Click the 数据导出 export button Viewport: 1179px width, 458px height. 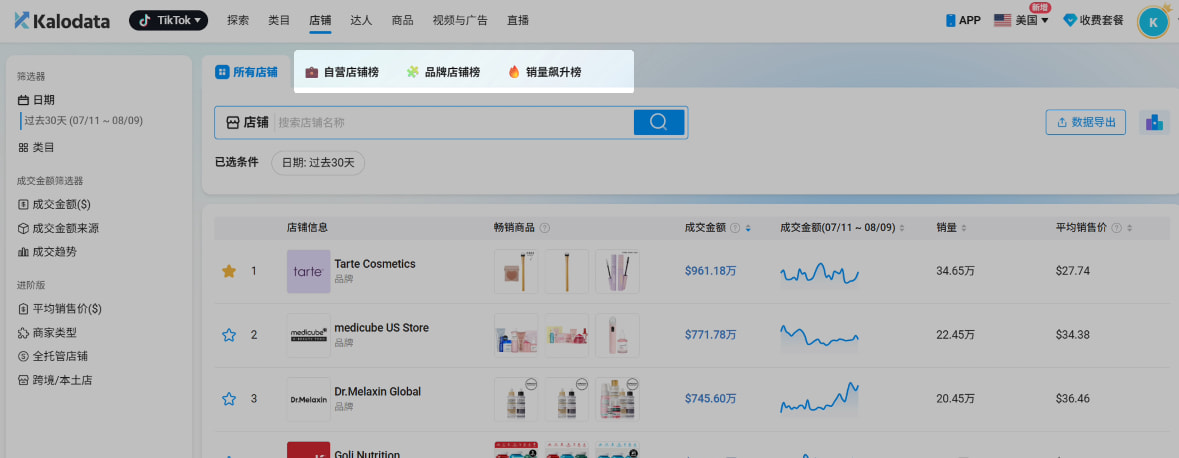coord(1085,122)
